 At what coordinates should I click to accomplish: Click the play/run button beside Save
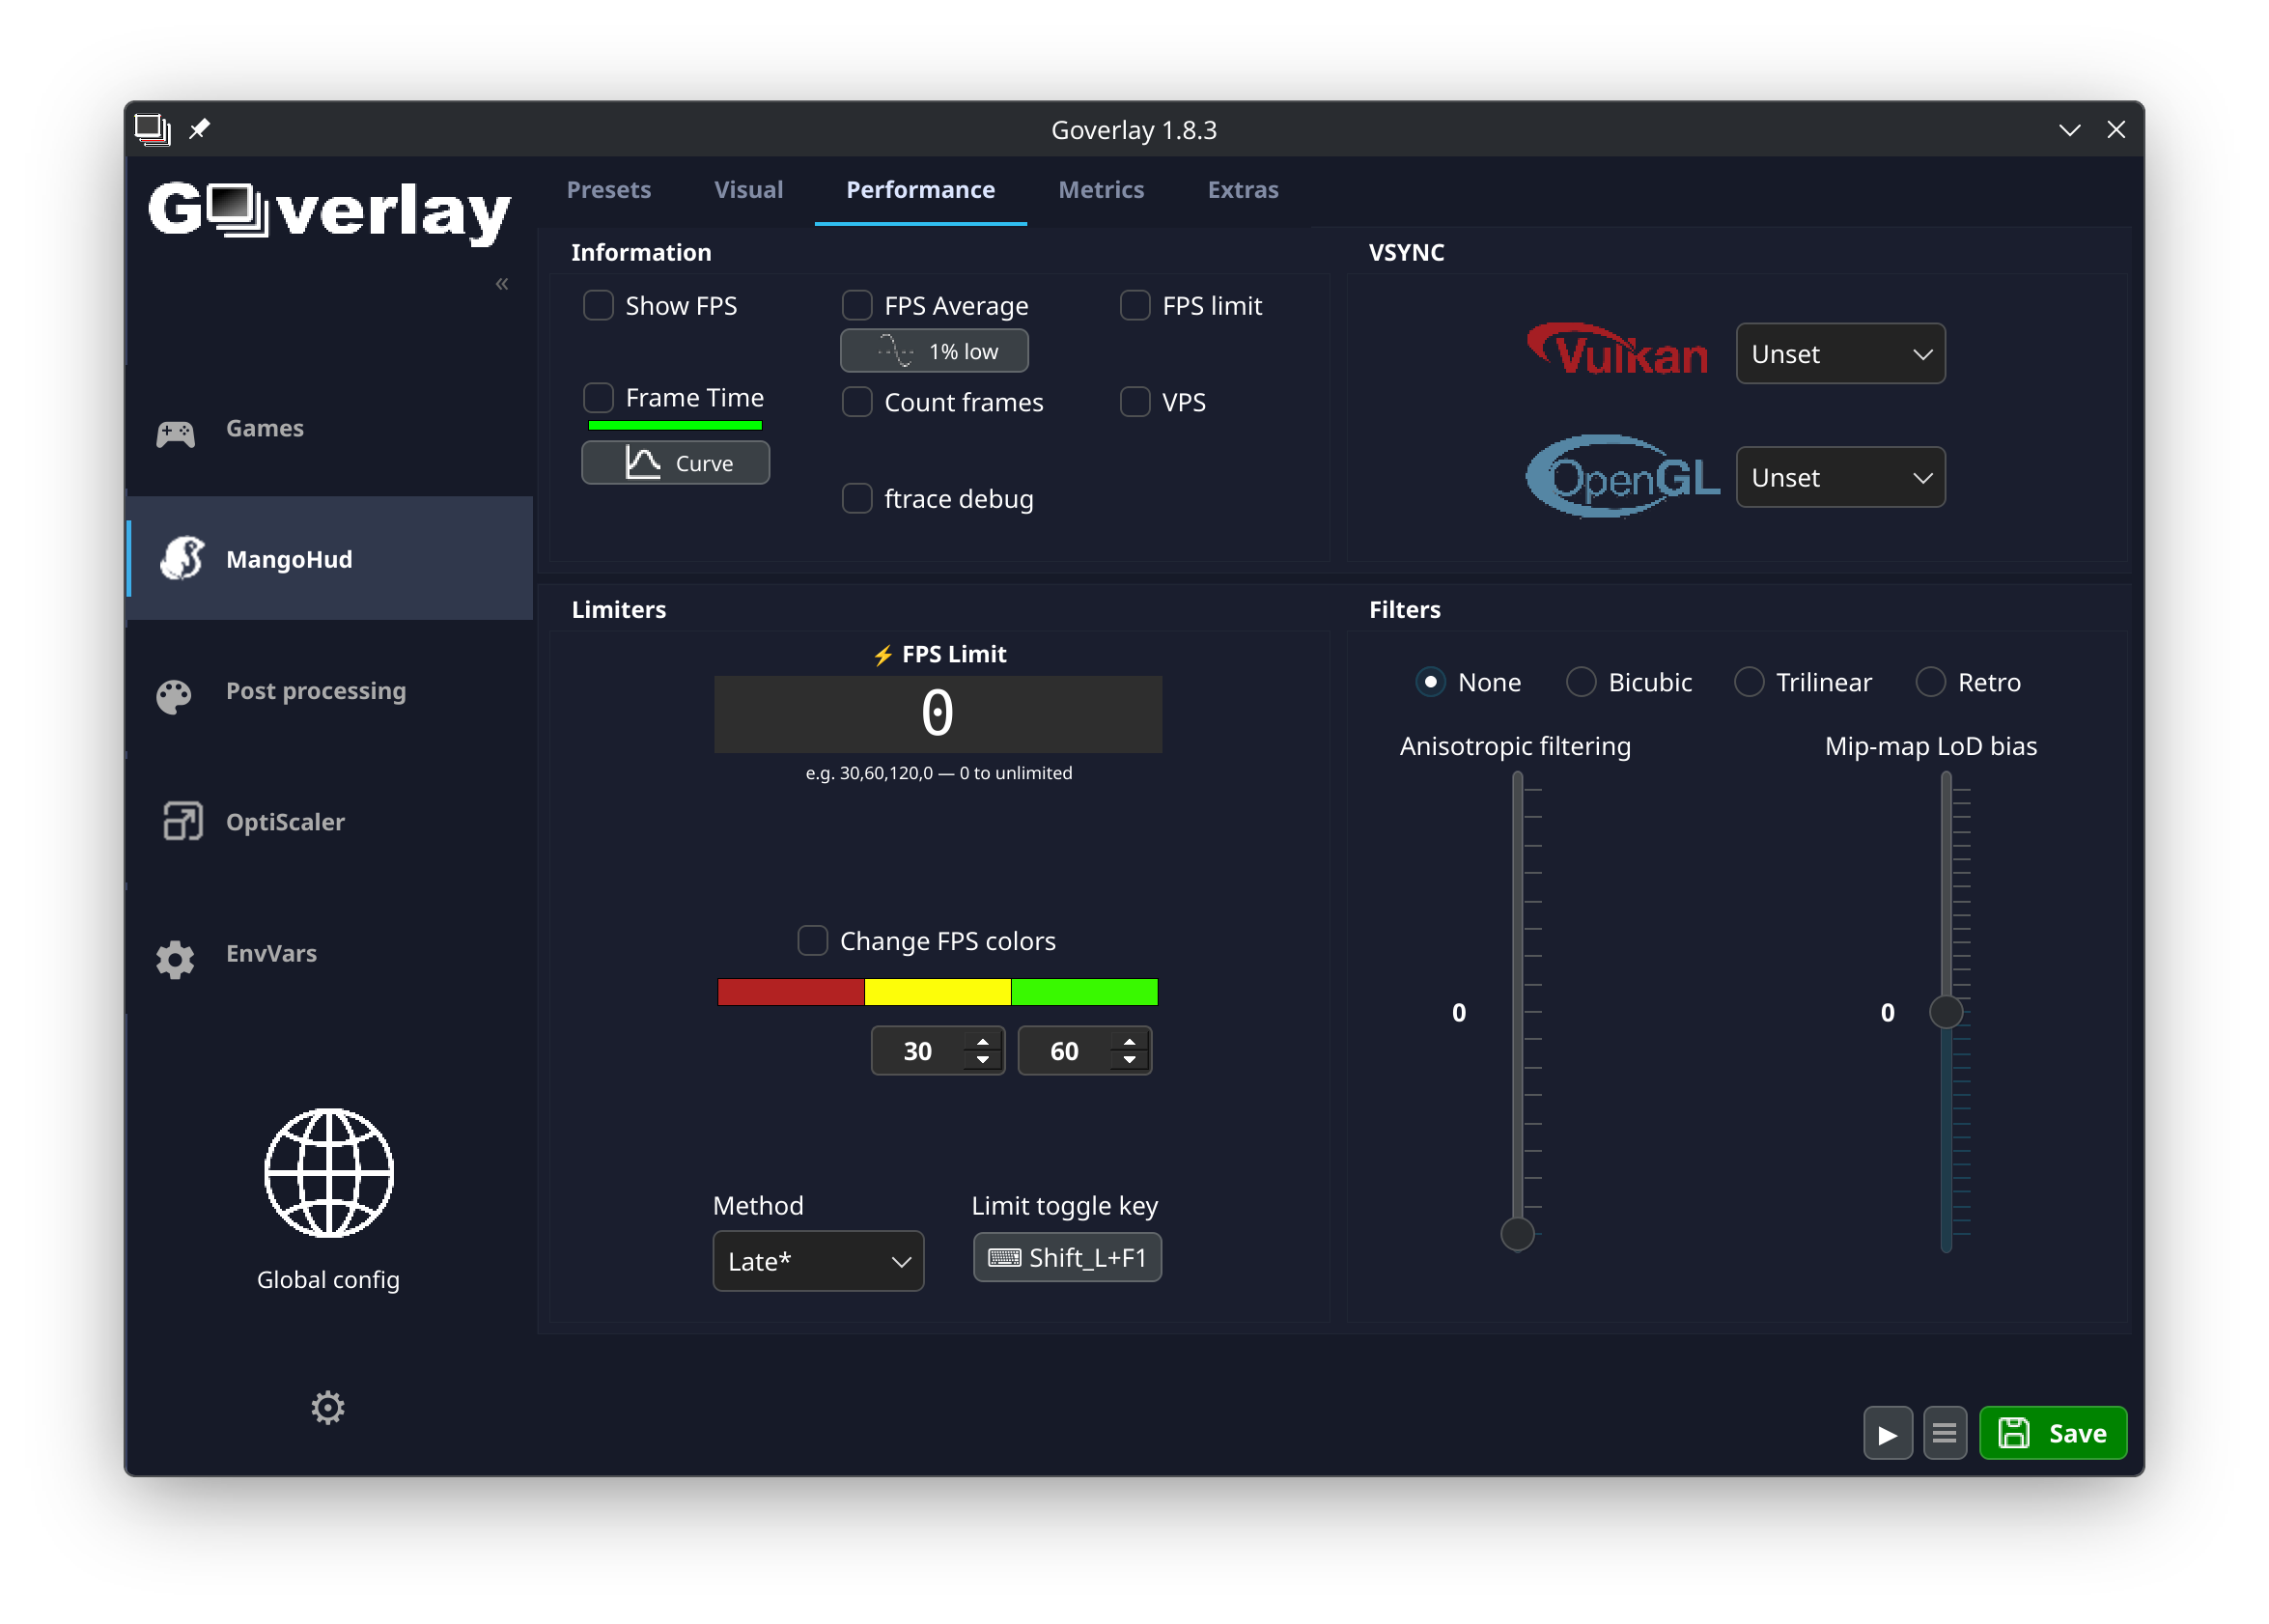coord(1886,1432)
